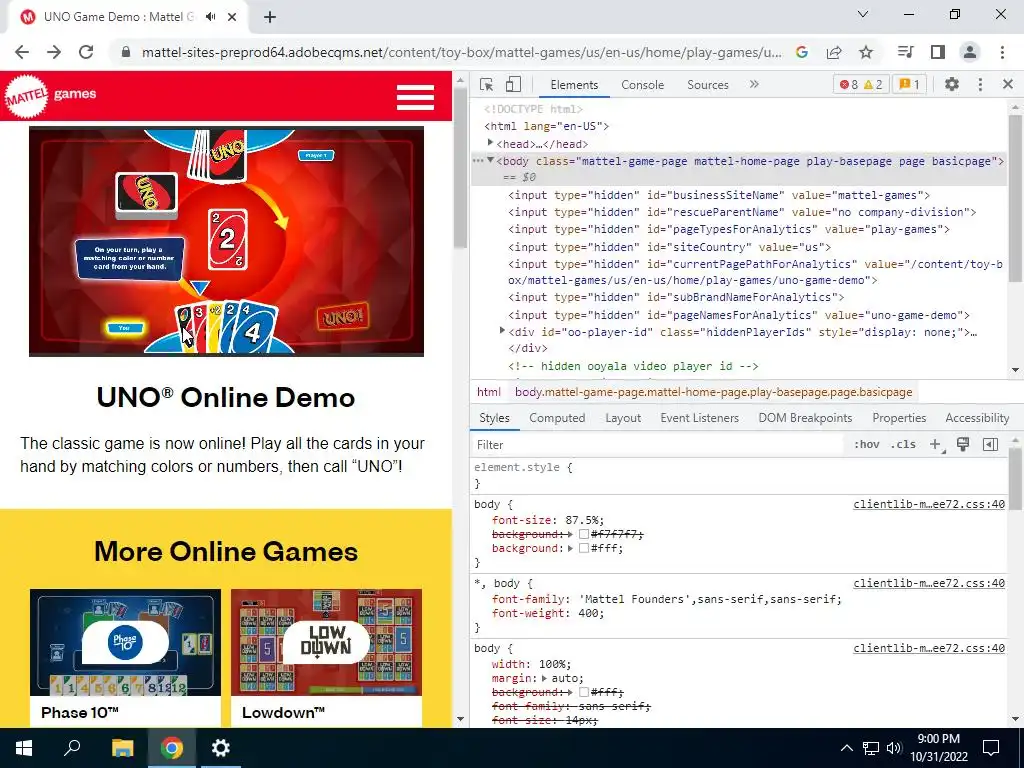Click the yellow warnings count 2

[x=873, y=85]
